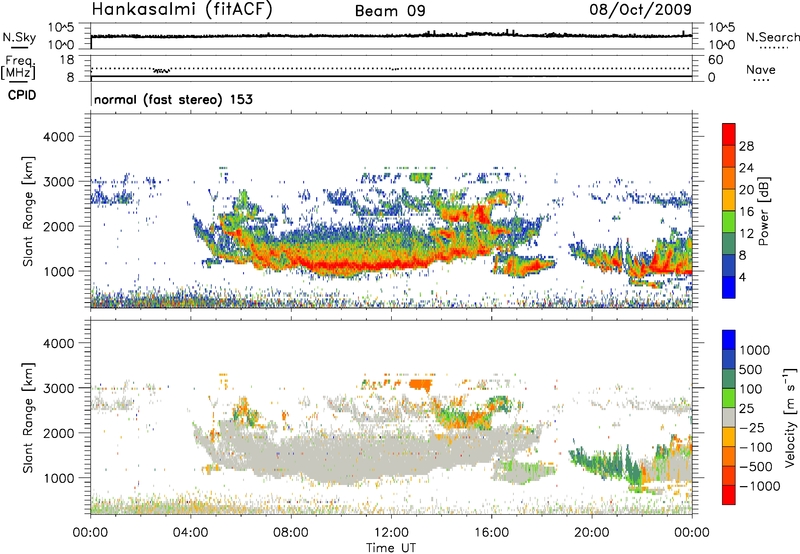Click the 'CPID' label
This screenshot has width=800, height=554.
pos(22,95)
